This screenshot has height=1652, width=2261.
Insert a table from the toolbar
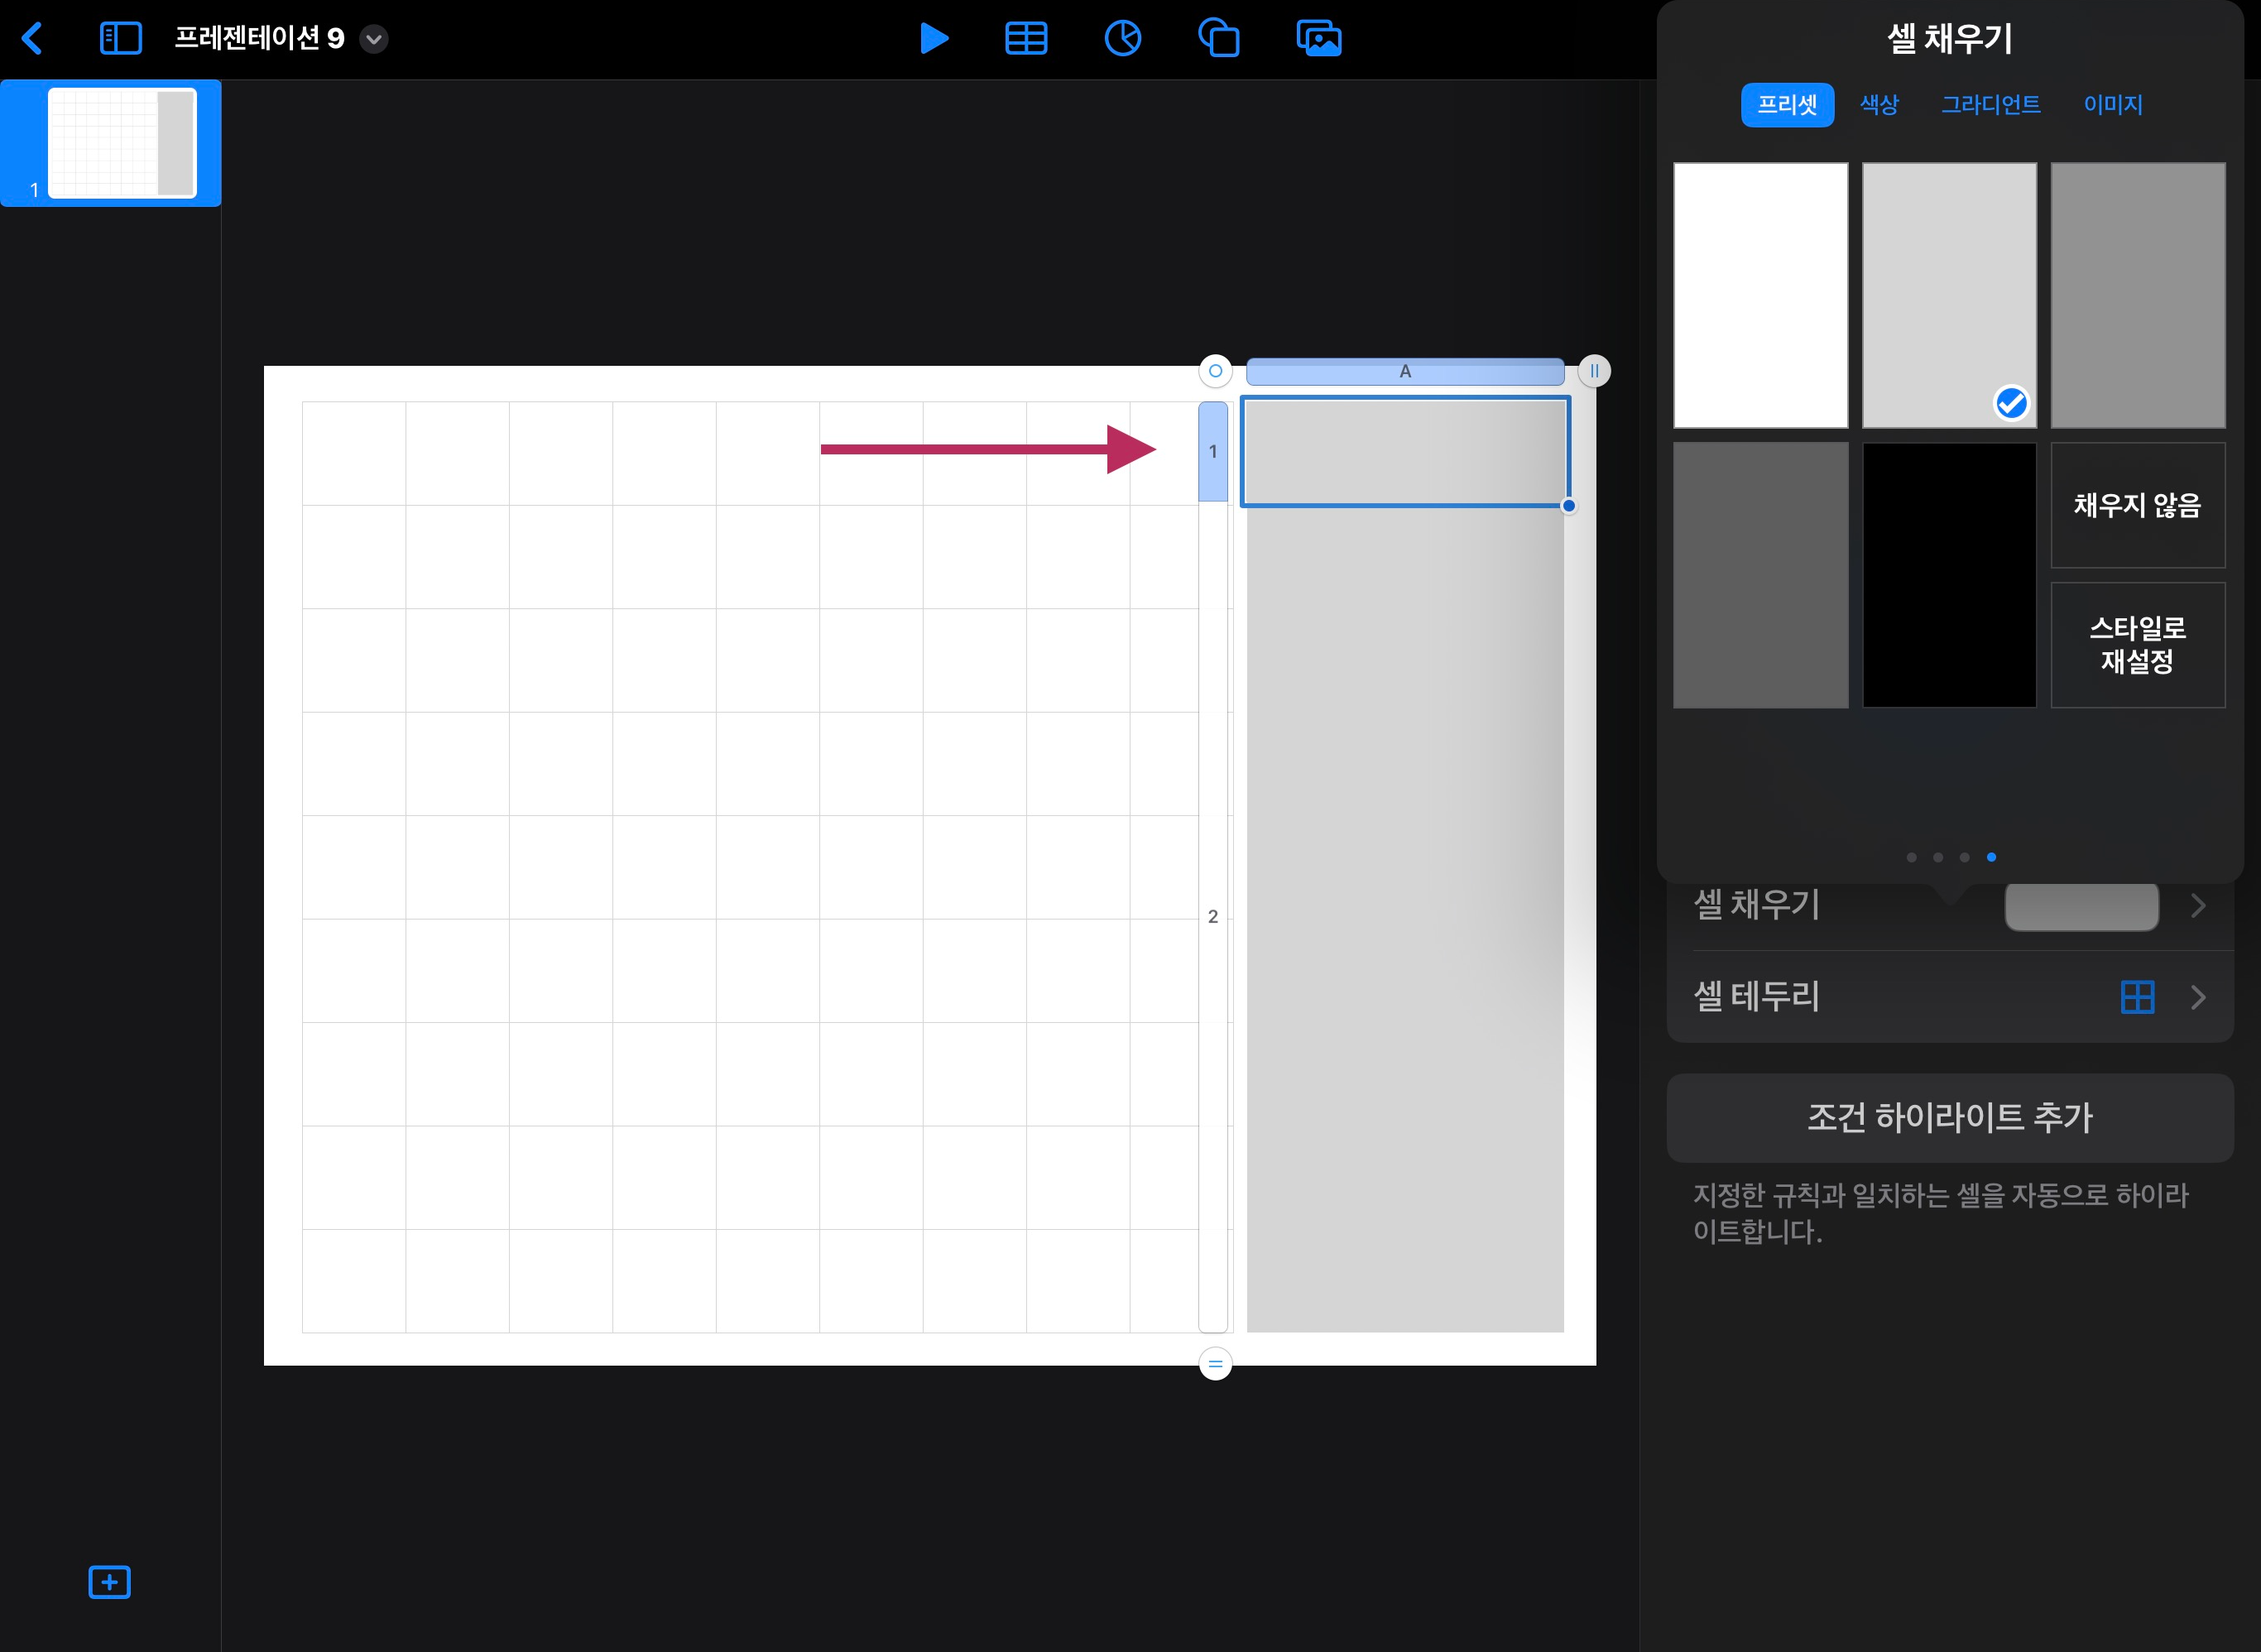[1026, 39]
